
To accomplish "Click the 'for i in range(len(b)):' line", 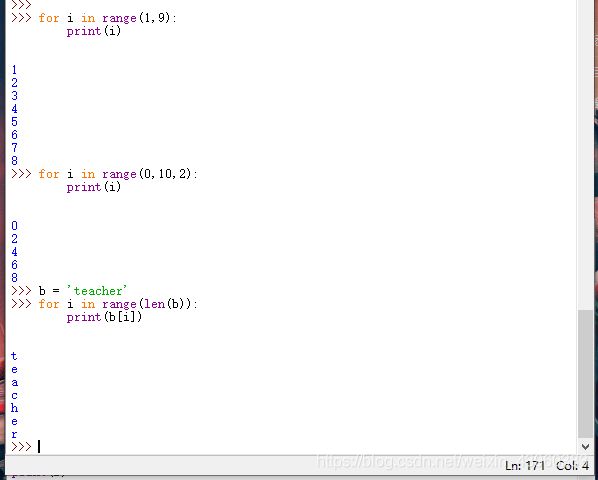I will (x=118, y=304).
